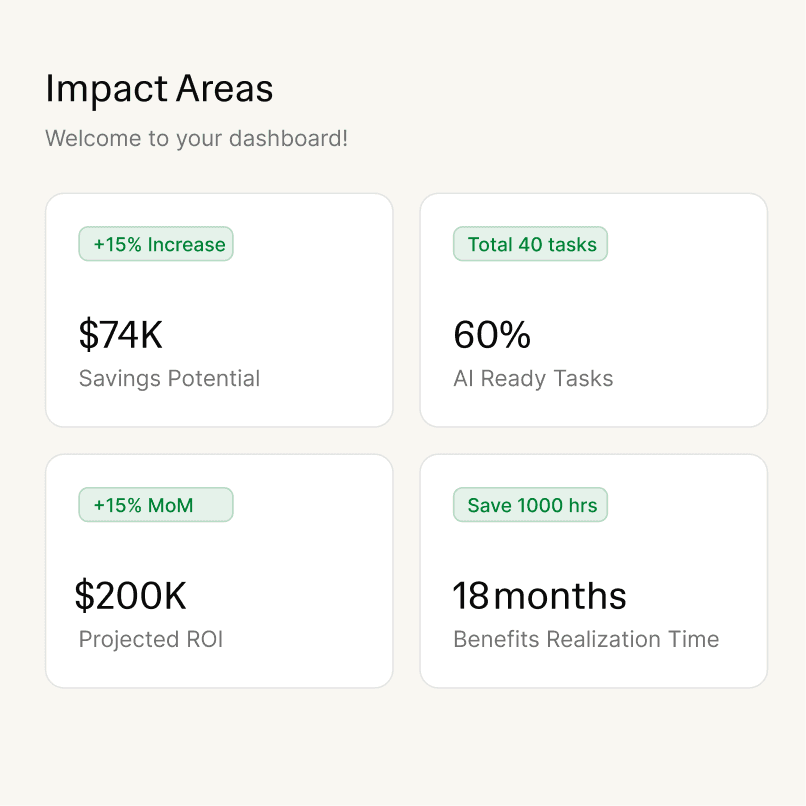Open the Benefits Realization Time label

coord(586,640)
